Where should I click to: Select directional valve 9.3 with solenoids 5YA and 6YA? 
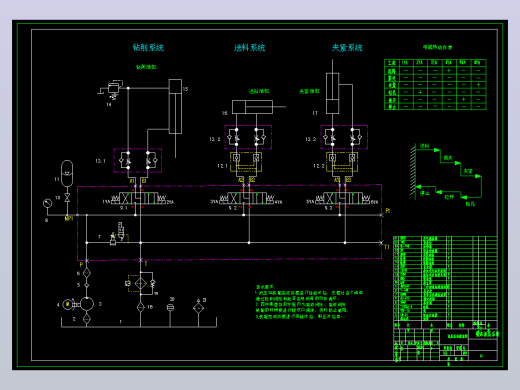pos(343,199)
